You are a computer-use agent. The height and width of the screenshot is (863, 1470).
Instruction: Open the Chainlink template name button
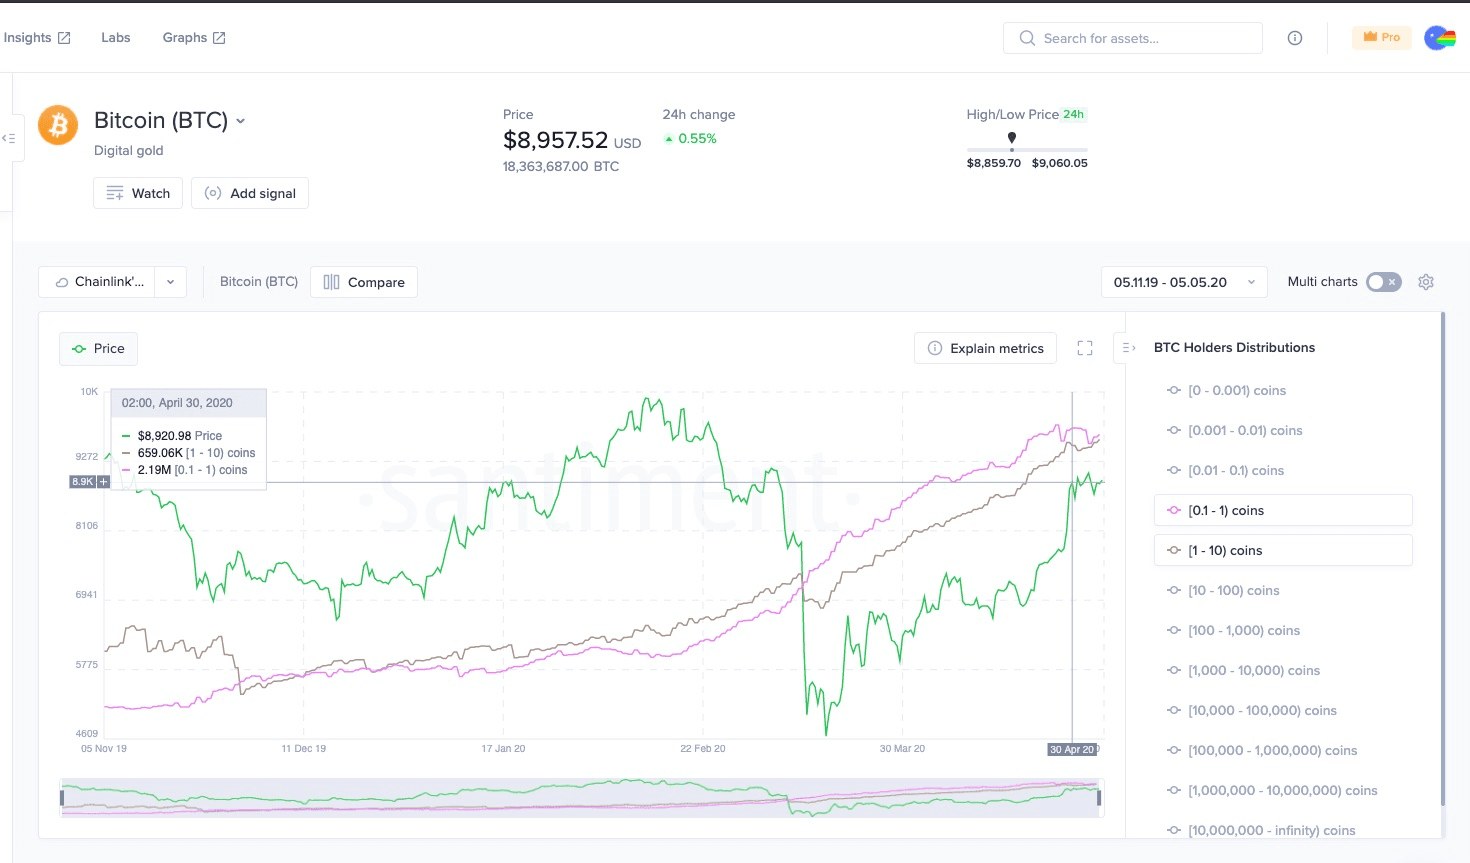pos(98,282)
